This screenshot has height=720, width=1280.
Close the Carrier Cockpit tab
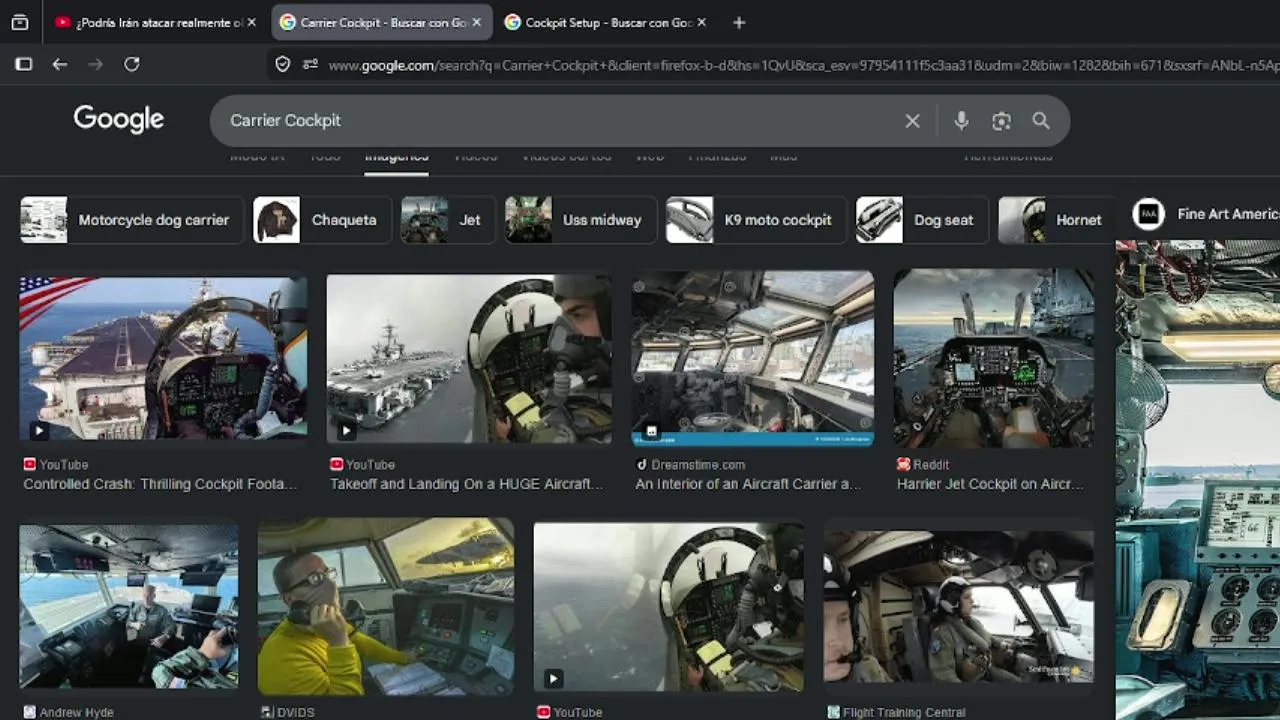point(477,22)
